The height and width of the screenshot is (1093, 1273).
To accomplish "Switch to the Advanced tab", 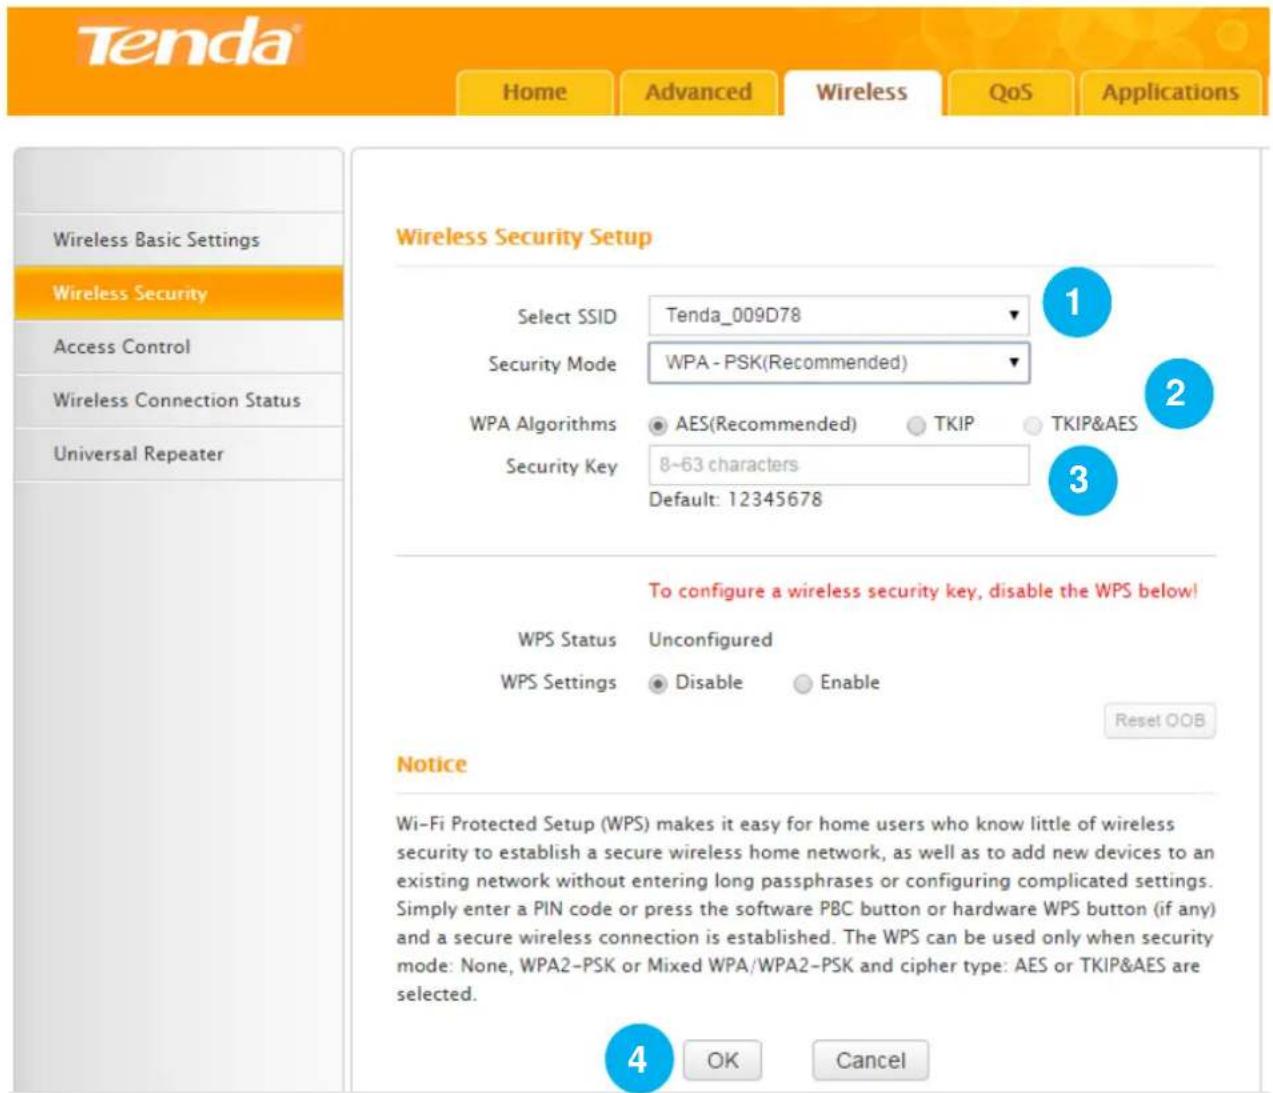I will point(698,92).
